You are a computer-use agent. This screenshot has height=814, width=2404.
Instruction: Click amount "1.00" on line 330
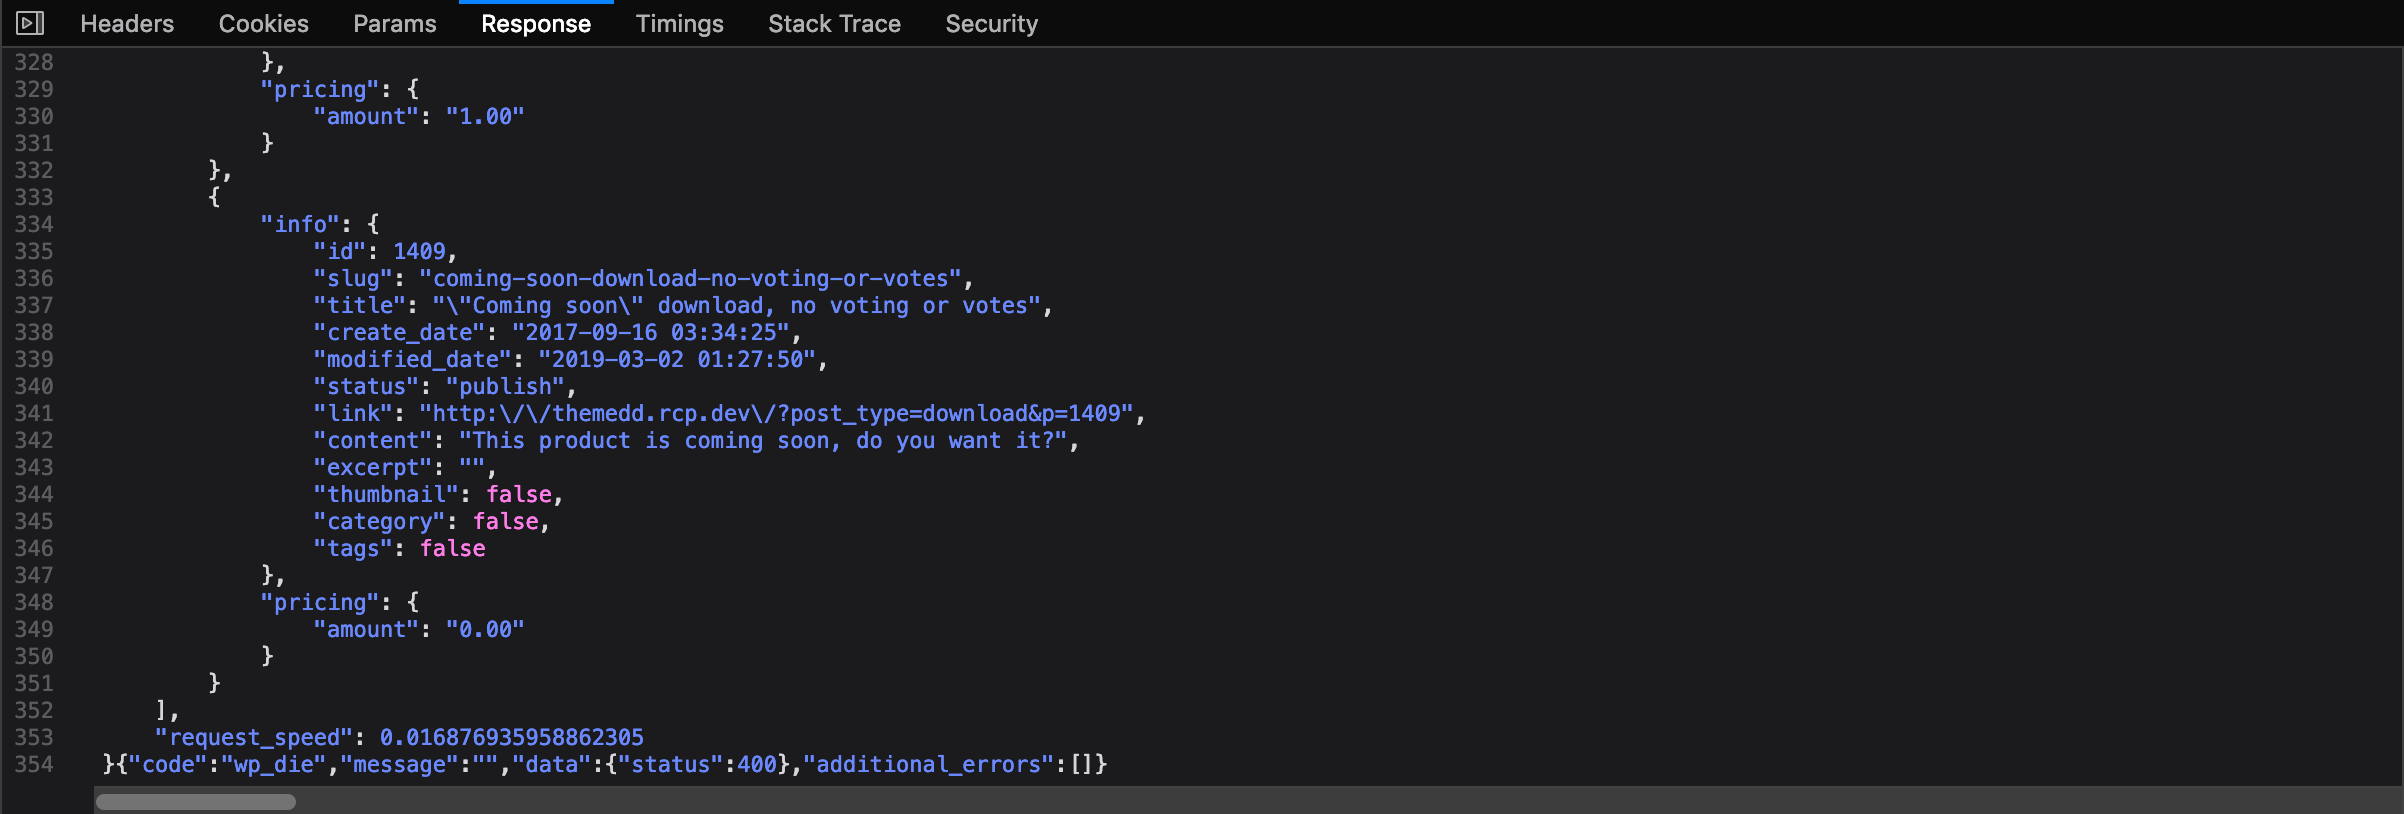click(x=485, y=116)
